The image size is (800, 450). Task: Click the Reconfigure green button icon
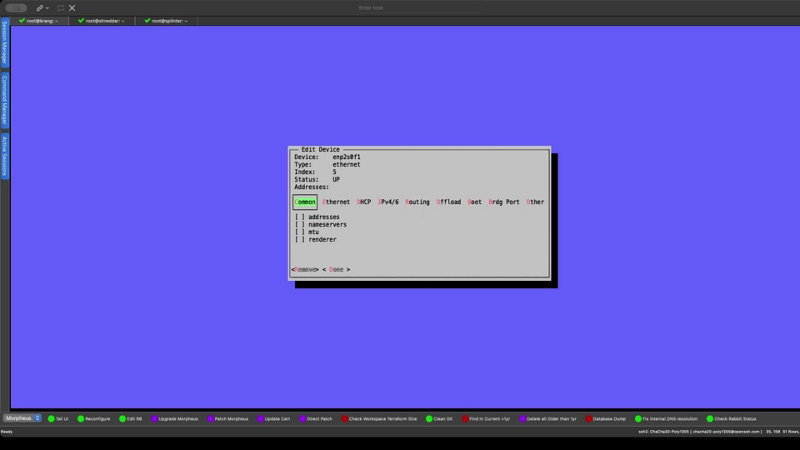79,418
